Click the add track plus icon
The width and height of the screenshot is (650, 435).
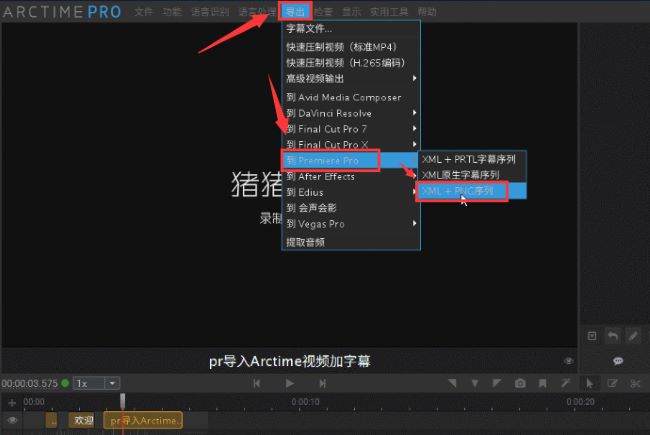pyautogui.click(x=13, y=402)
